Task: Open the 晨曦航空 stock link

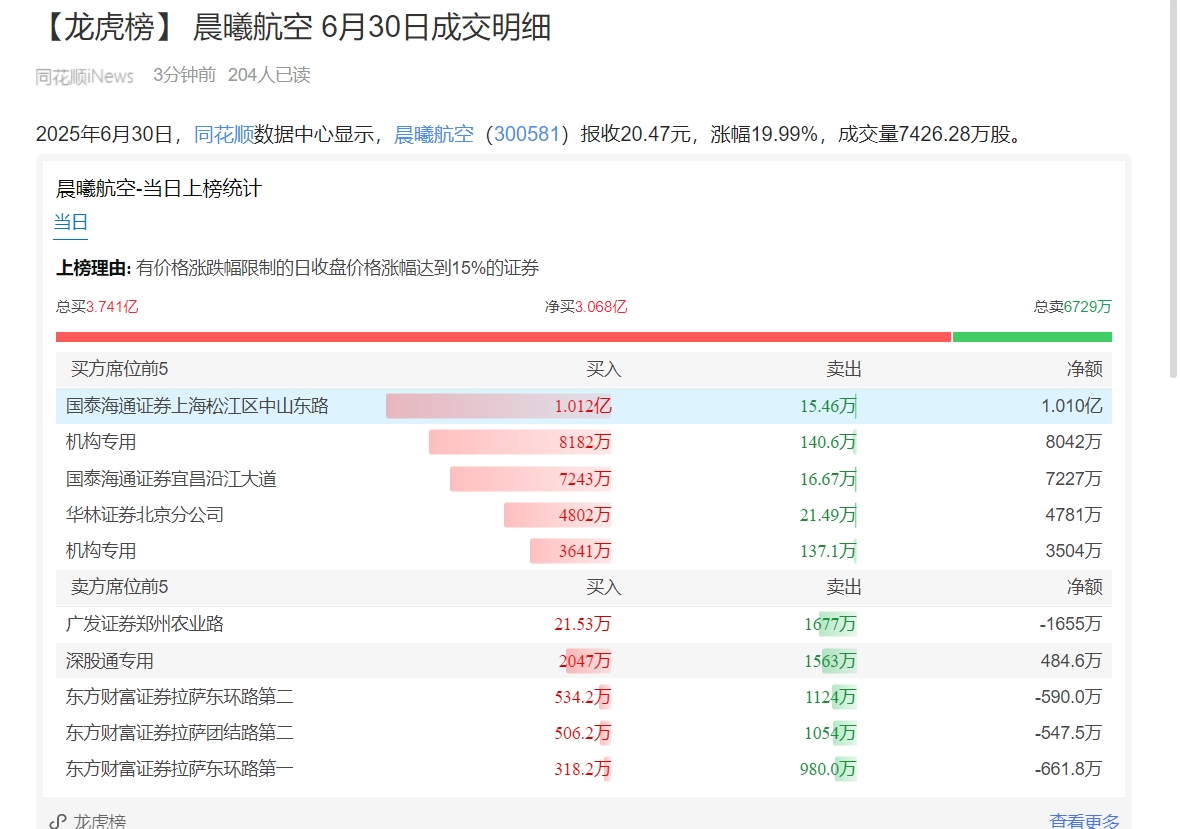Action: tap(434, 135)
